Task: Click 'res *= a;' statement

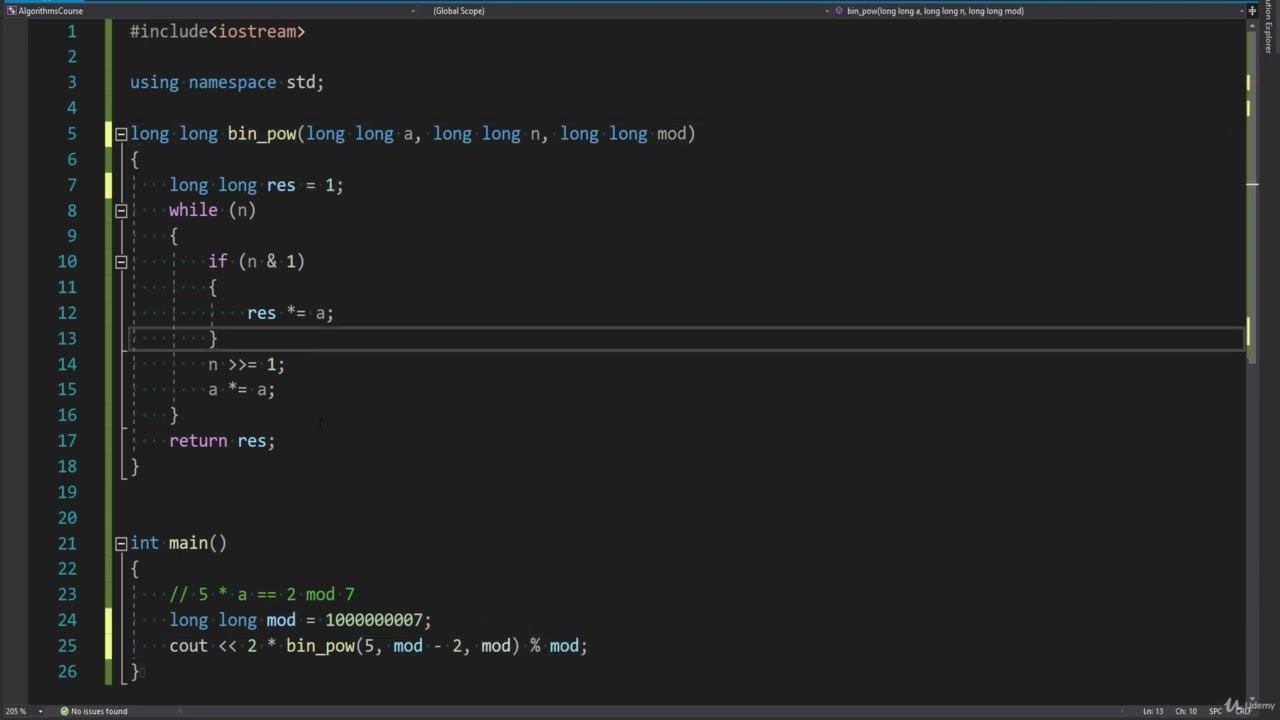Action: click(x=290, y=313)
